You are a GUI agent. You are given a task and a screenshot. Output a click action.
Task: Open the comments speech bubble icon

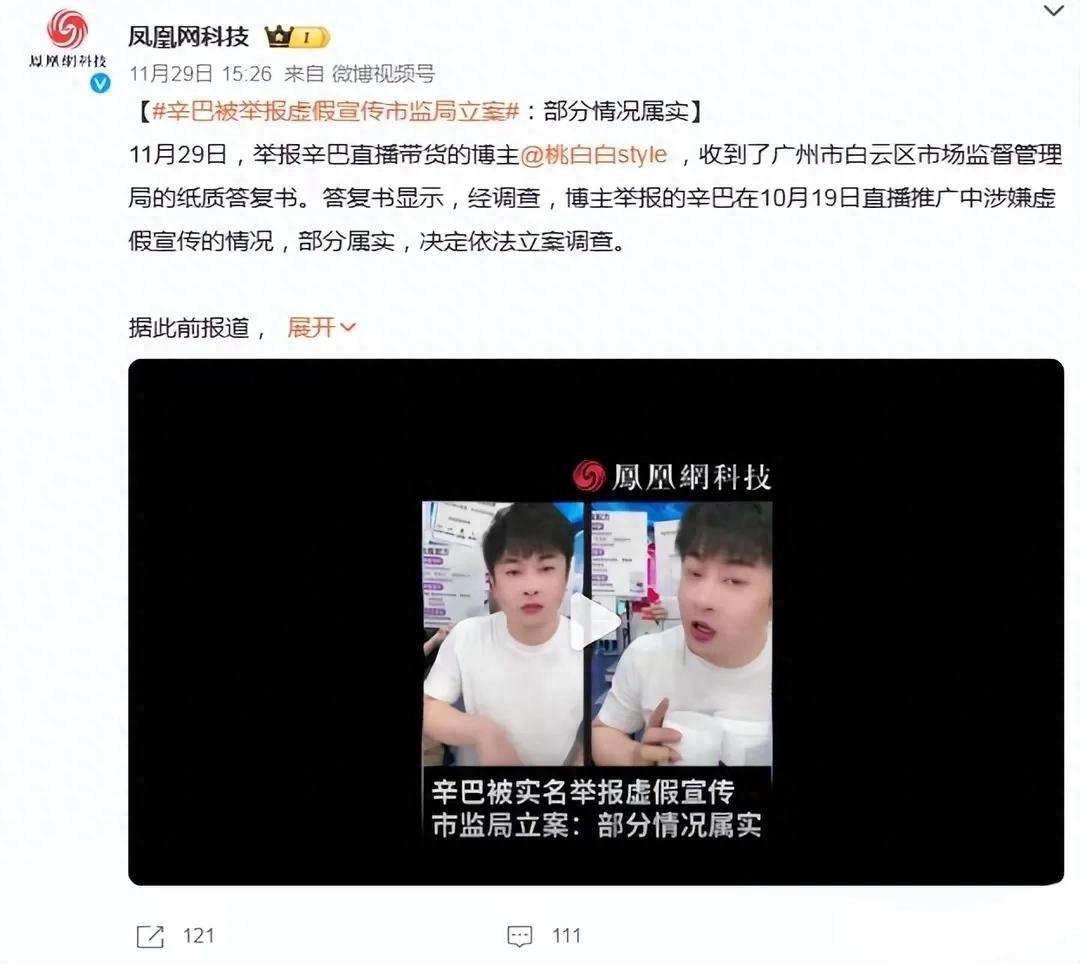[x=519, y=936]
